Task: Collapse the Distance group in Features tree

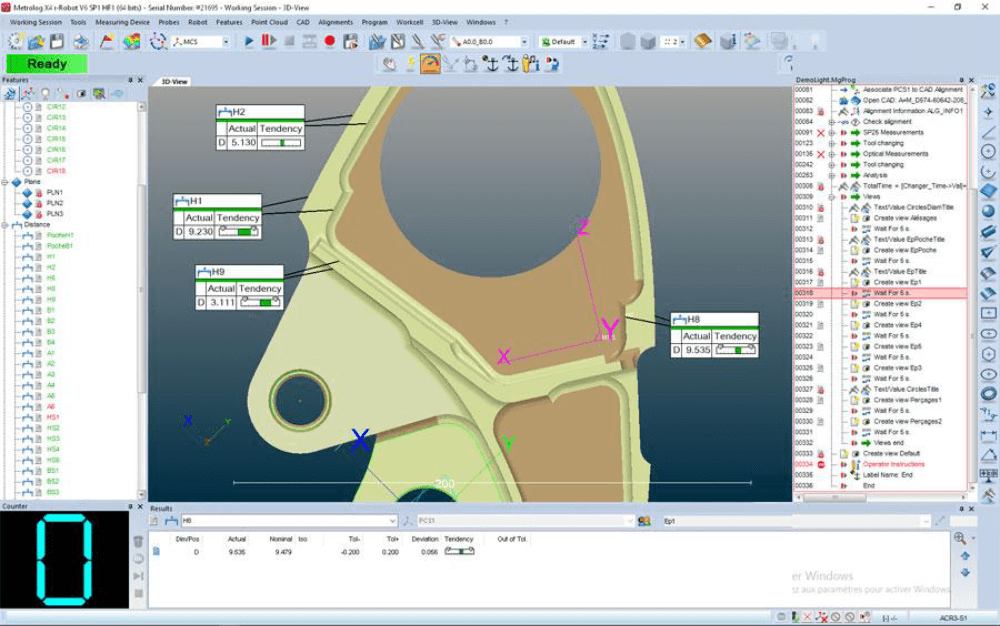Action: point(5,225)
